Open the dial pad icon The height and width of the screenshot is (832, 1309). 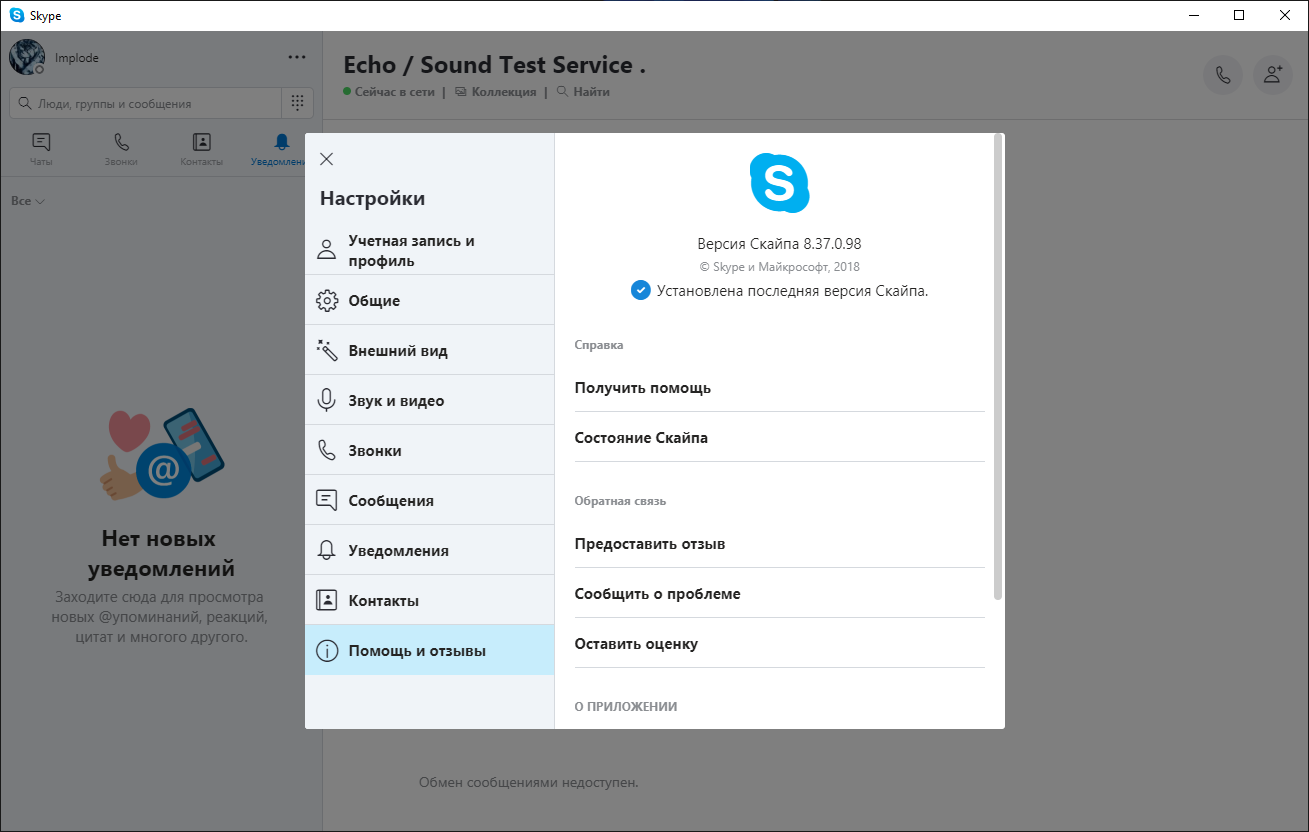coord(297,103)
